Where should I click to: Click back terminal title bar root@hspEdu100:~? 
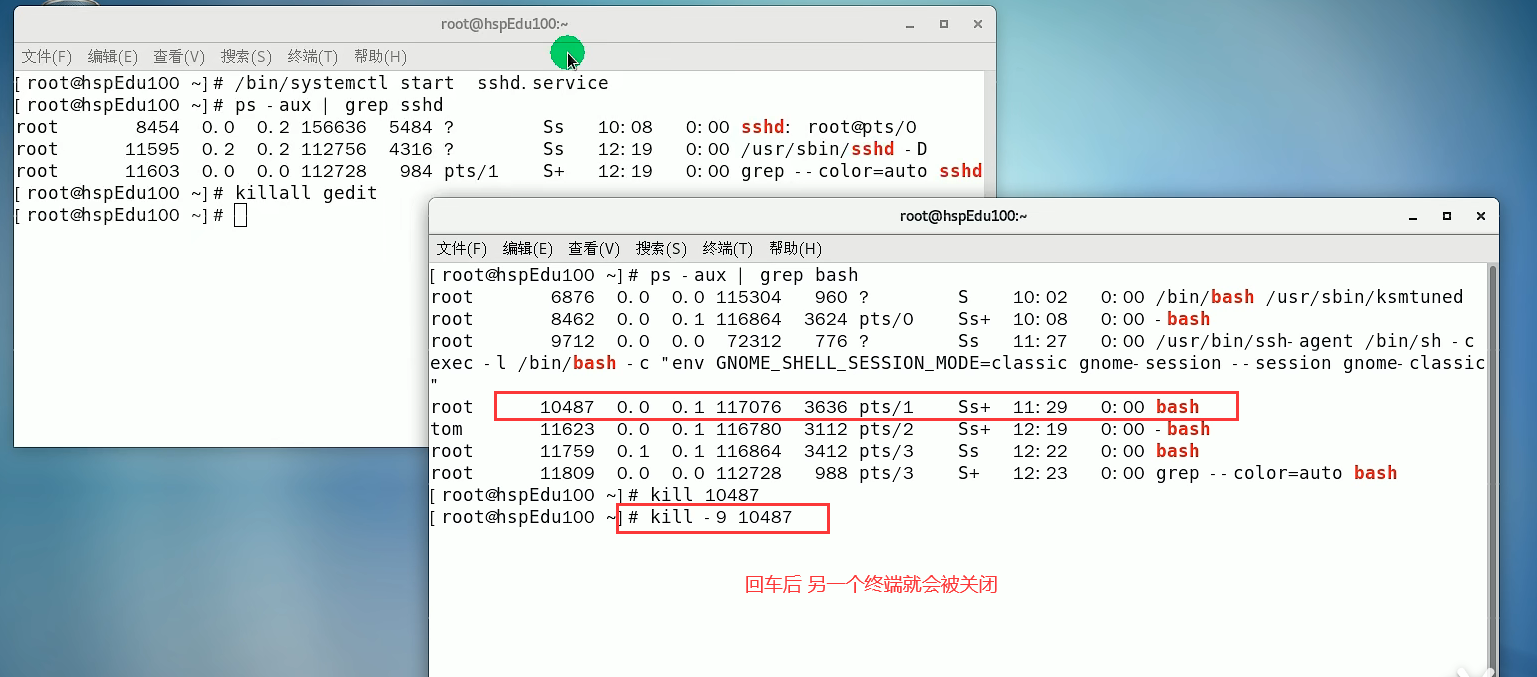[505, 24]
